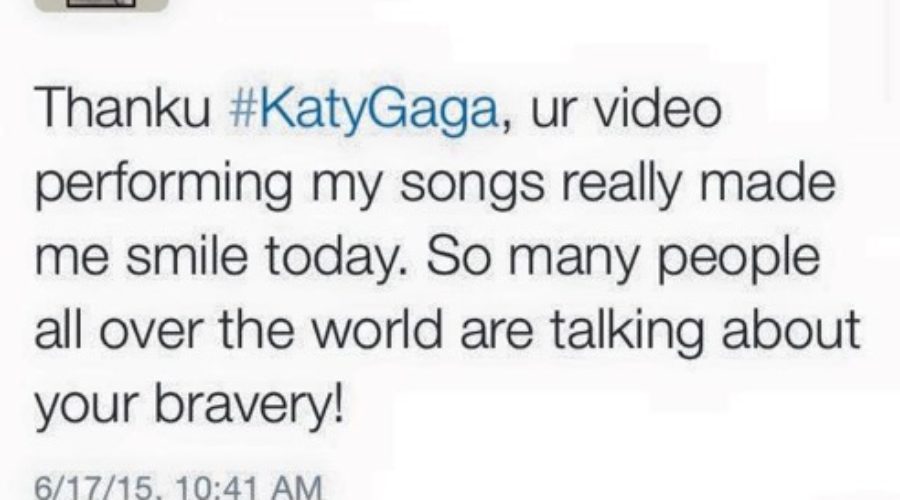
Task: Click the word people in the tweet
Action: pos(738,260)
